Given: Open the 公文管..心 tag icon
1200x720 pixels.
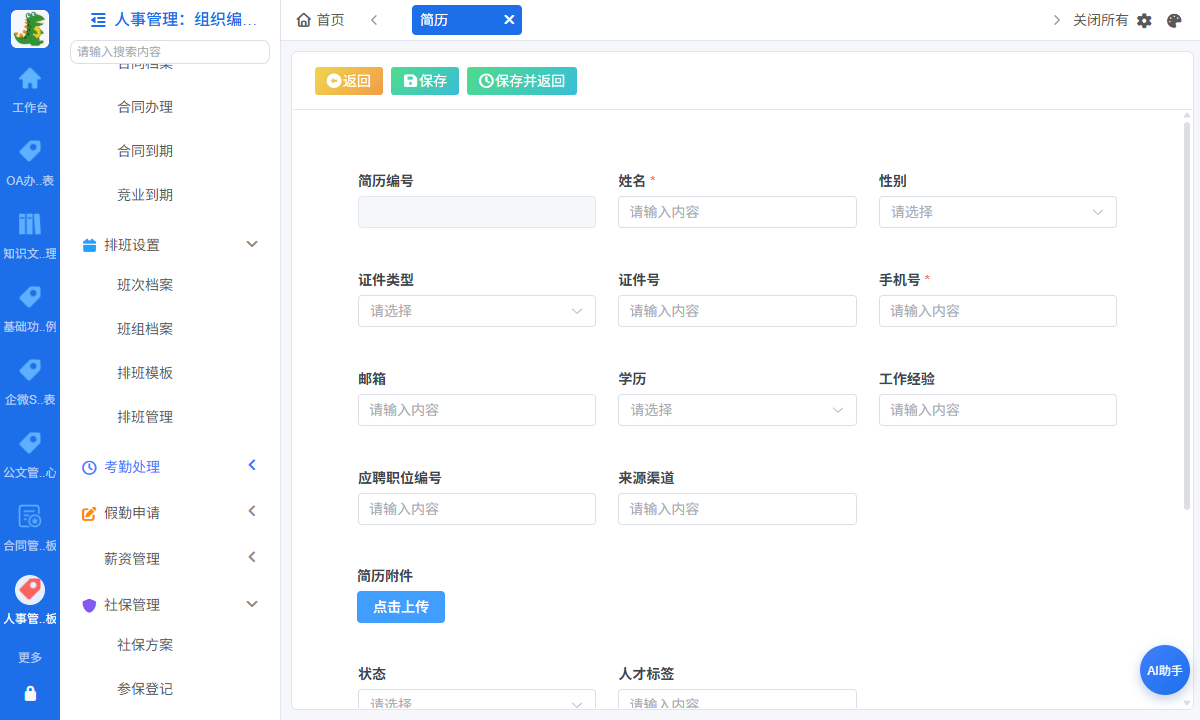Looking at the screenshot, I should click(x=30, y=443).
